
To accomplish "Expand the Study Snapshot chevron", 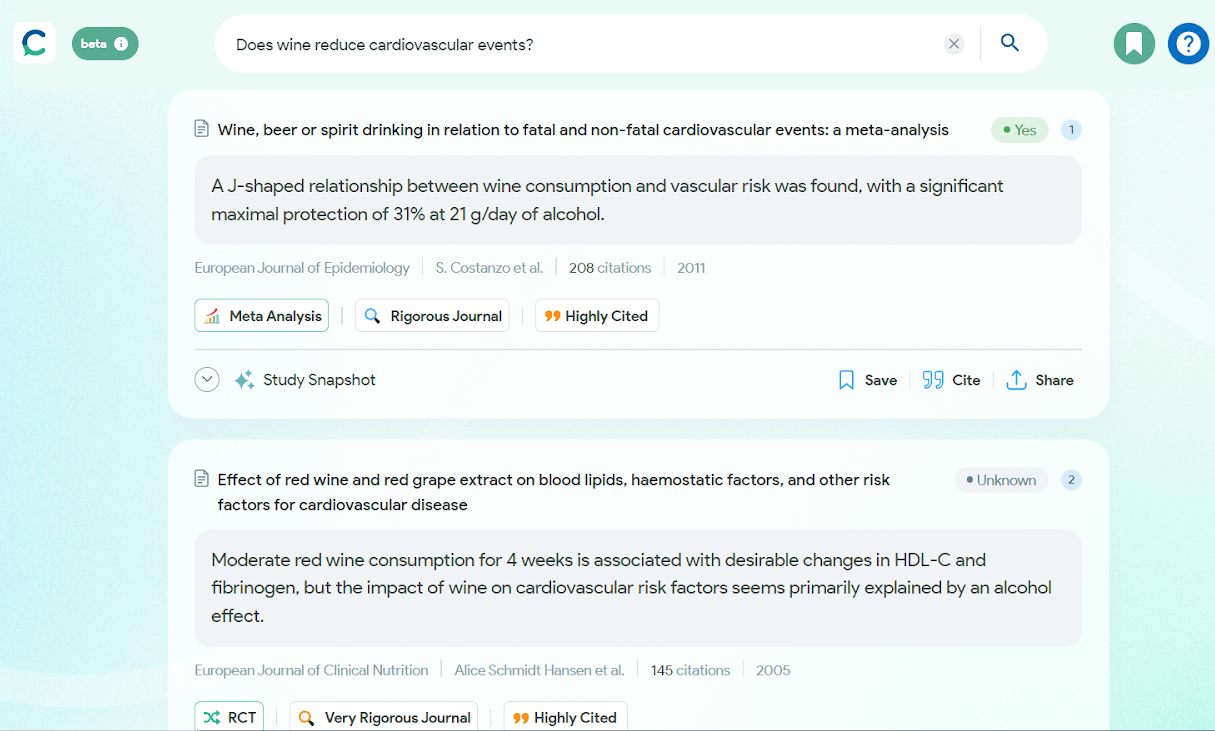I will (x=207, y=380).
